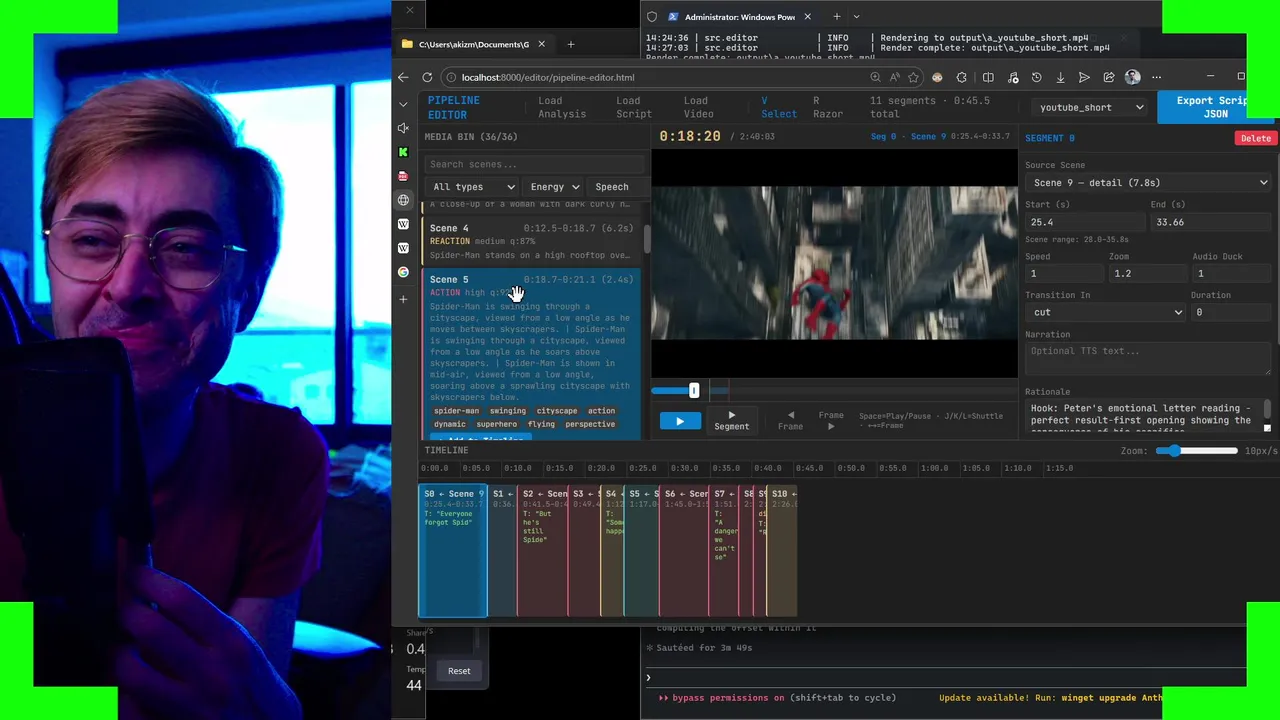Open the youtube_short preset dropdown

(x=1091, y=107)
